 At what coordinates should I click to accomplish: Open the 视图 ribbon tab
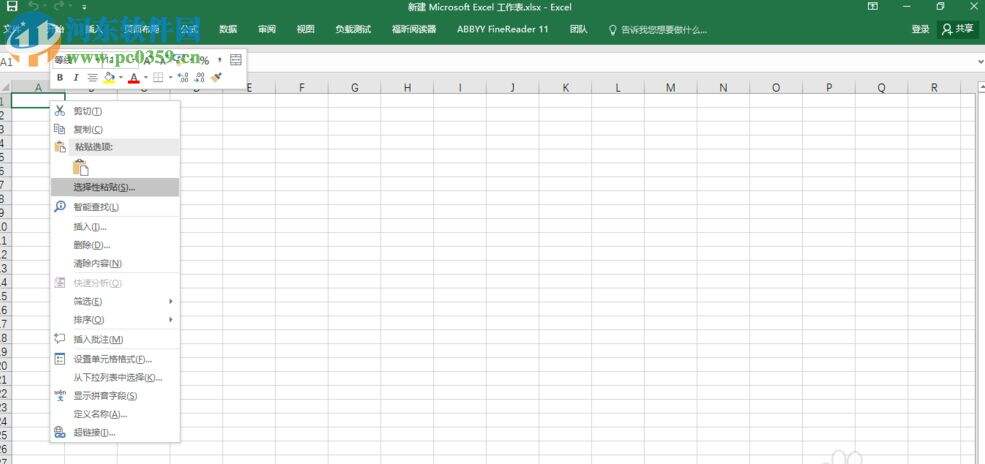pos(305,29)
